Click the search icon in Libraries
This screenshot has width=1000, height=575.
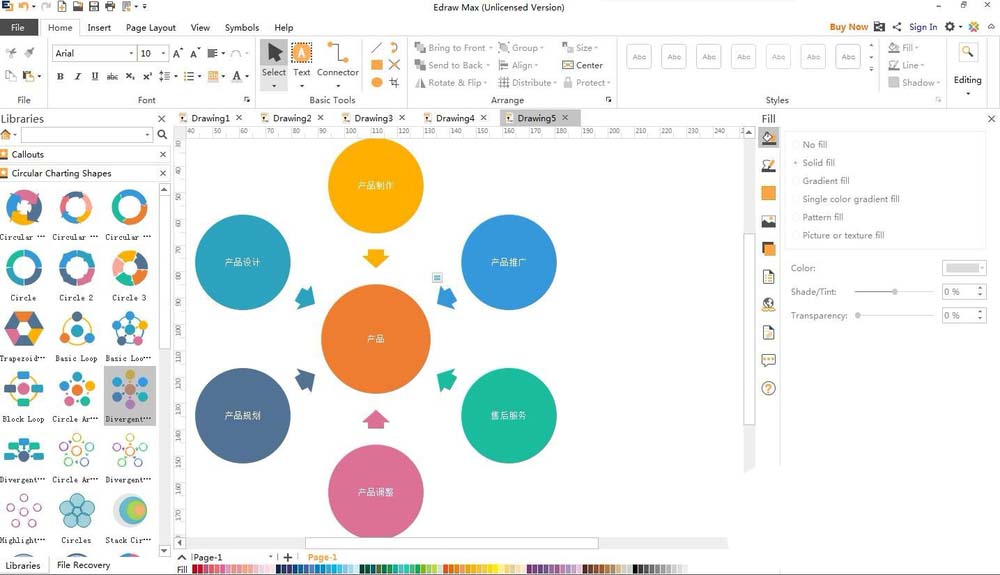(x=162, y=135)
